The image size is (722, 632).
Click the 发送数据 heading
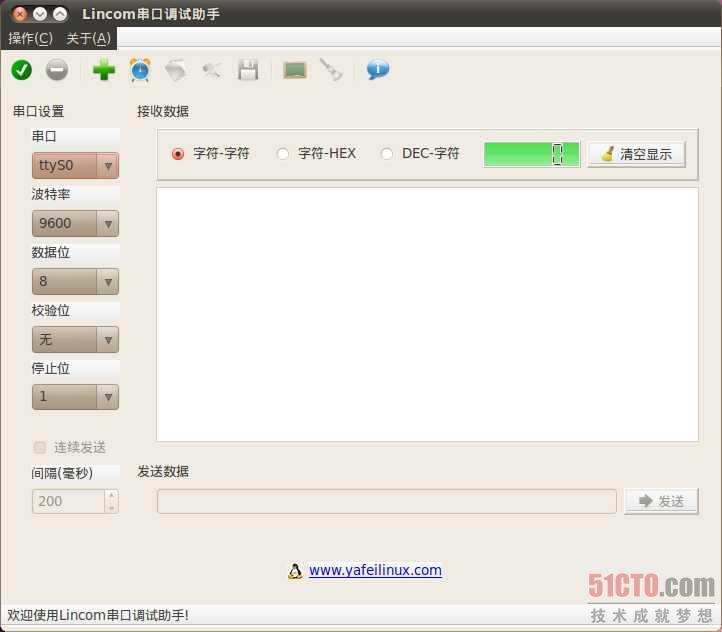coord(163,471)
